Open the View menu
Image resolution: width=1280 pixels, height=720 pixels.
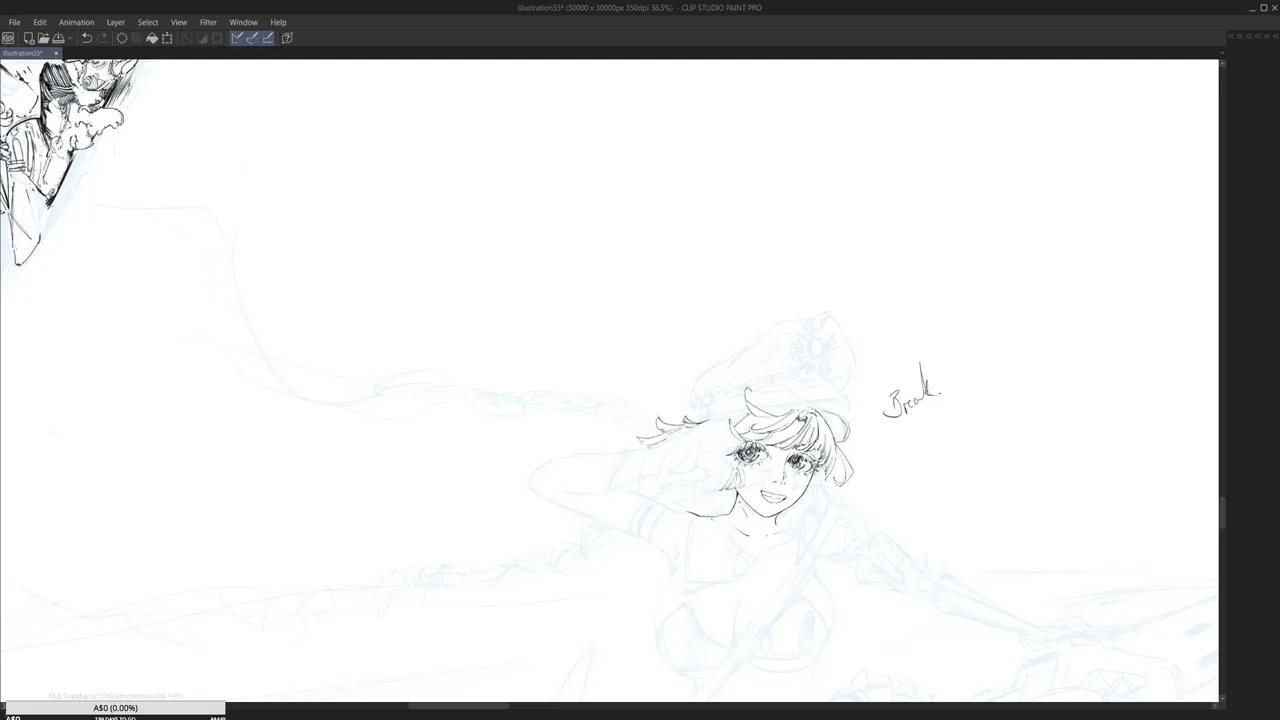pyautogui.click(x=179, y=22)
